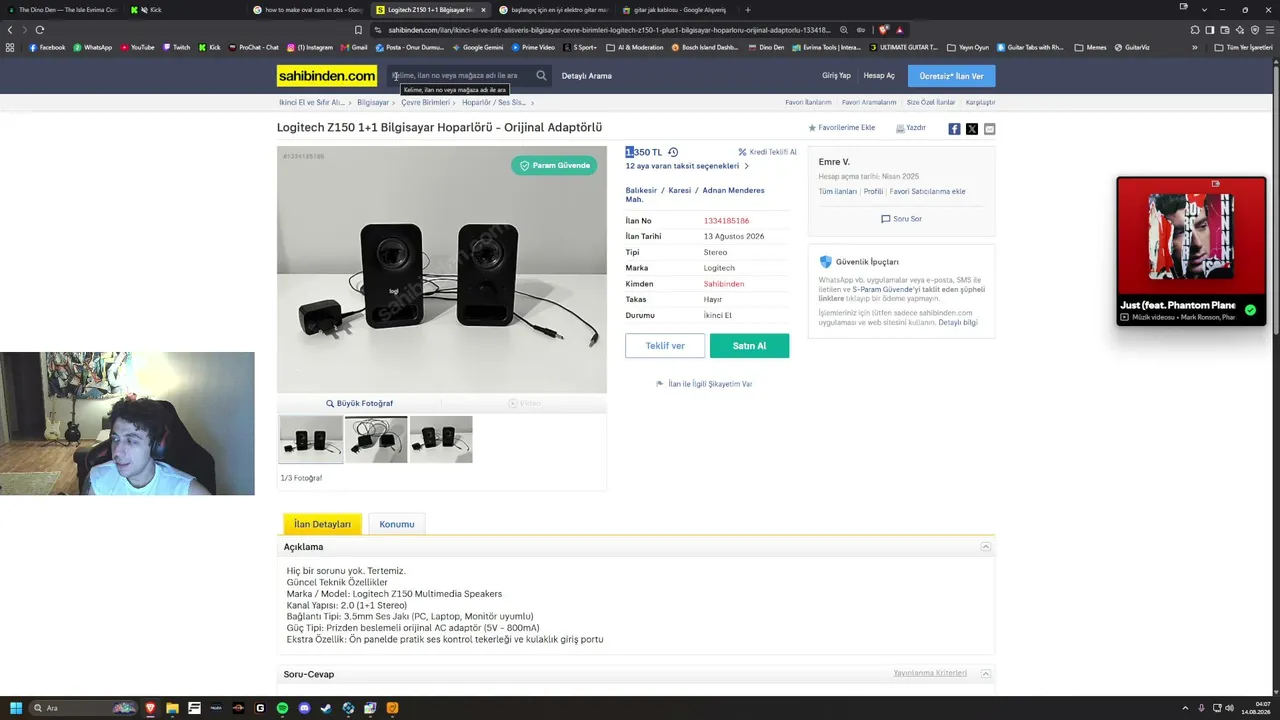This screenshot has width=1280, height=720.
Task: Open the Tüm Yer İşaretleri folder
Action: (1244, 47)
